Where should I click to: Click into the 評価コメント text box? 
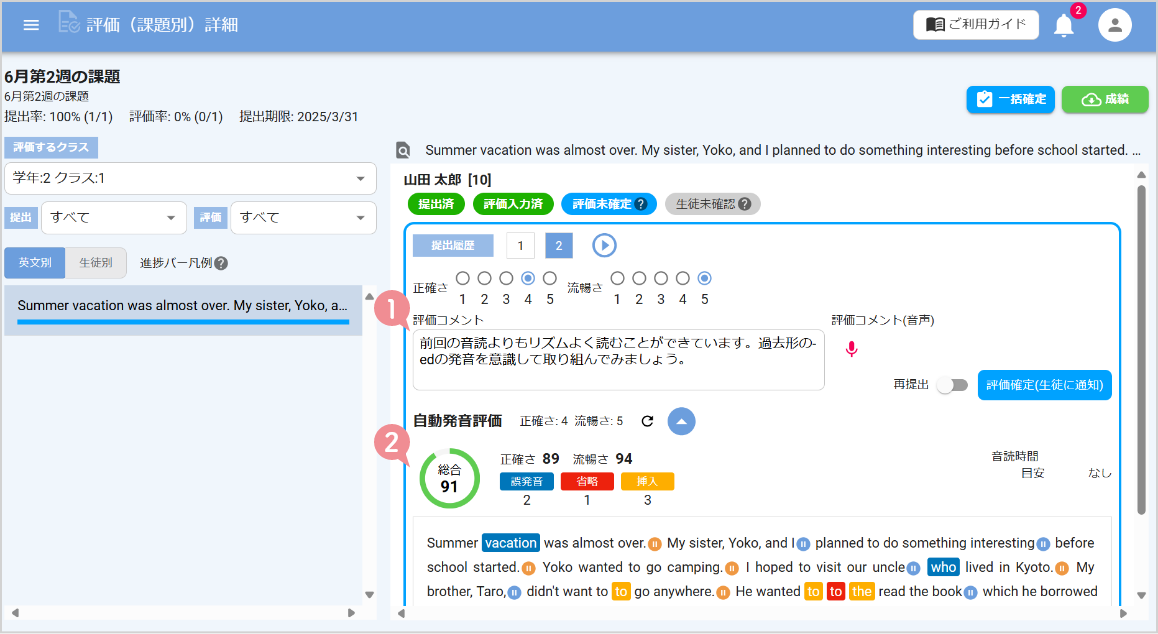click(618, 360)
